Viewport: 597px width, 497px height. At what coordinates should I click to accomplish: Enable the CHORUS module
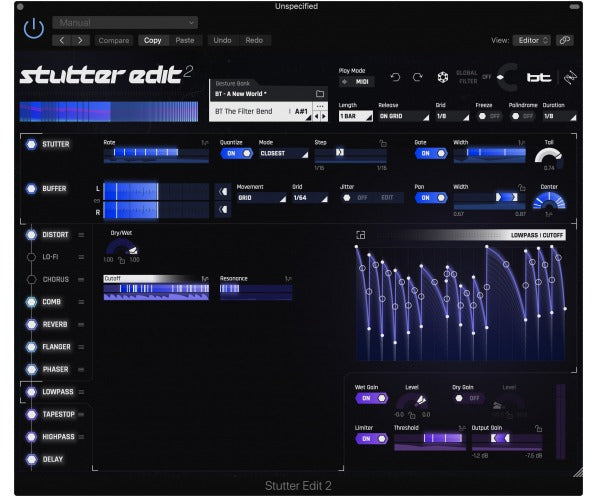31,280
